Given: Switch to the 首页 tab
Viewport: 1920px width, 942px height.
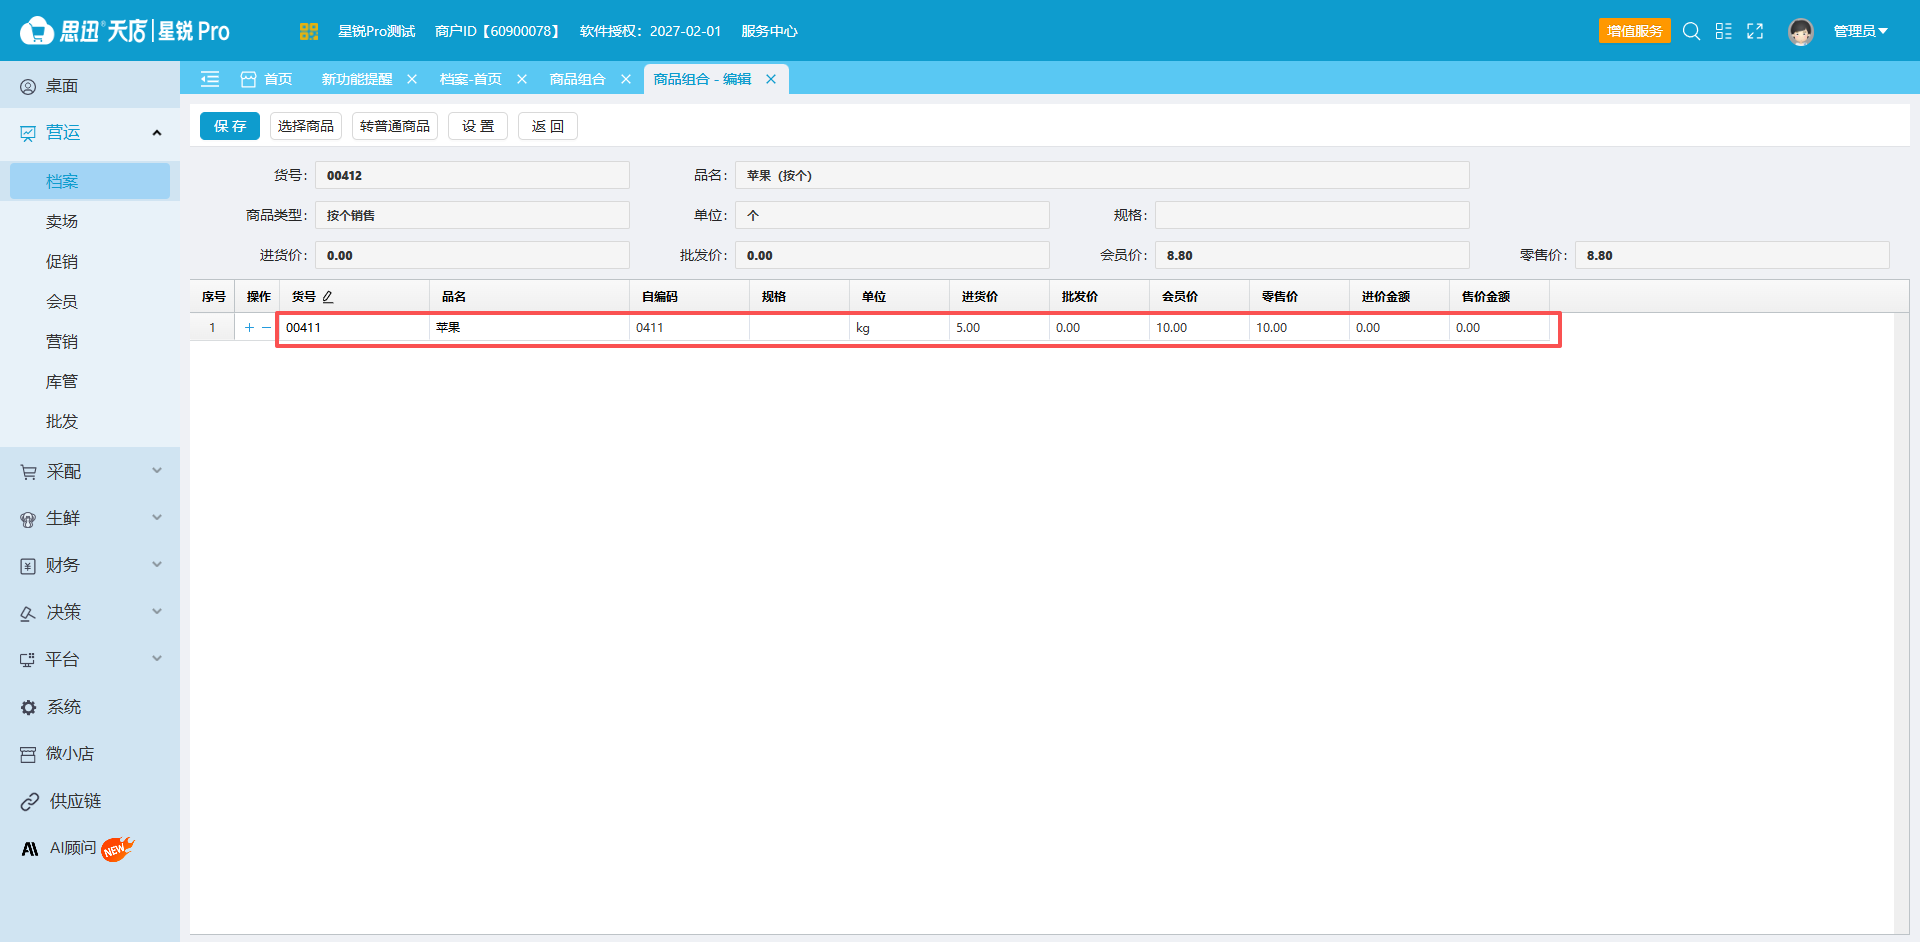Looking at the screenshot, I should coord(267,79).
